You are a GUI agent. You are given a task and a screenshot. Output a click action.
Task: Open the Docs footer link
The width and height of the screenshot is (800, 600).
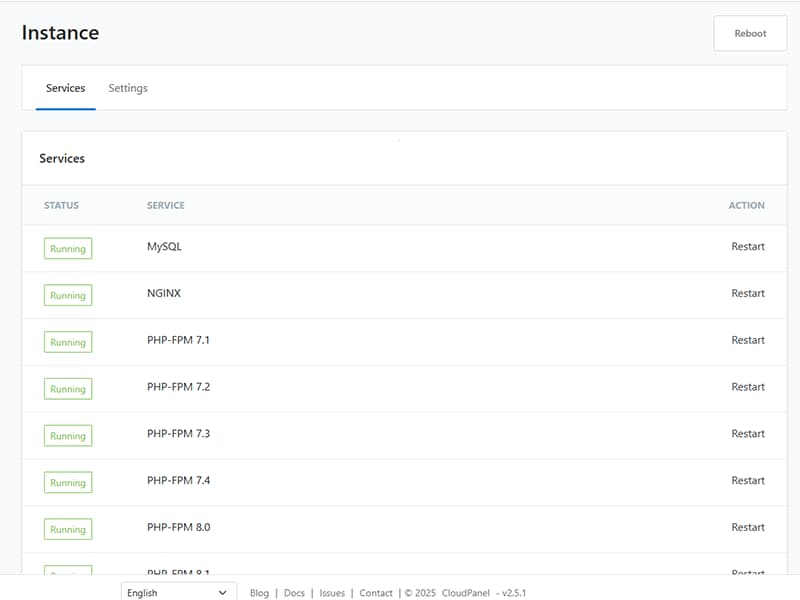coord(294,593)
